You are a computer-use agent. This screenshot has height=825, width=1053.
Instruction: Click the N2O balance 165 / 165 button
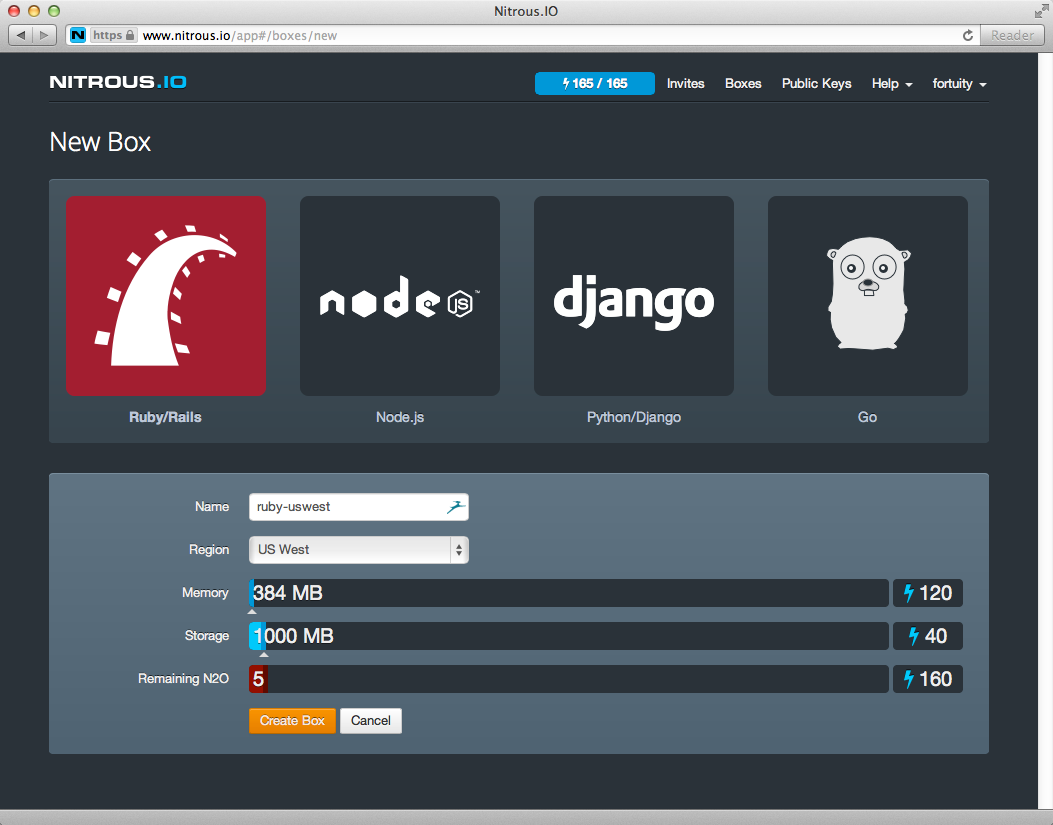tap(594, 83)
